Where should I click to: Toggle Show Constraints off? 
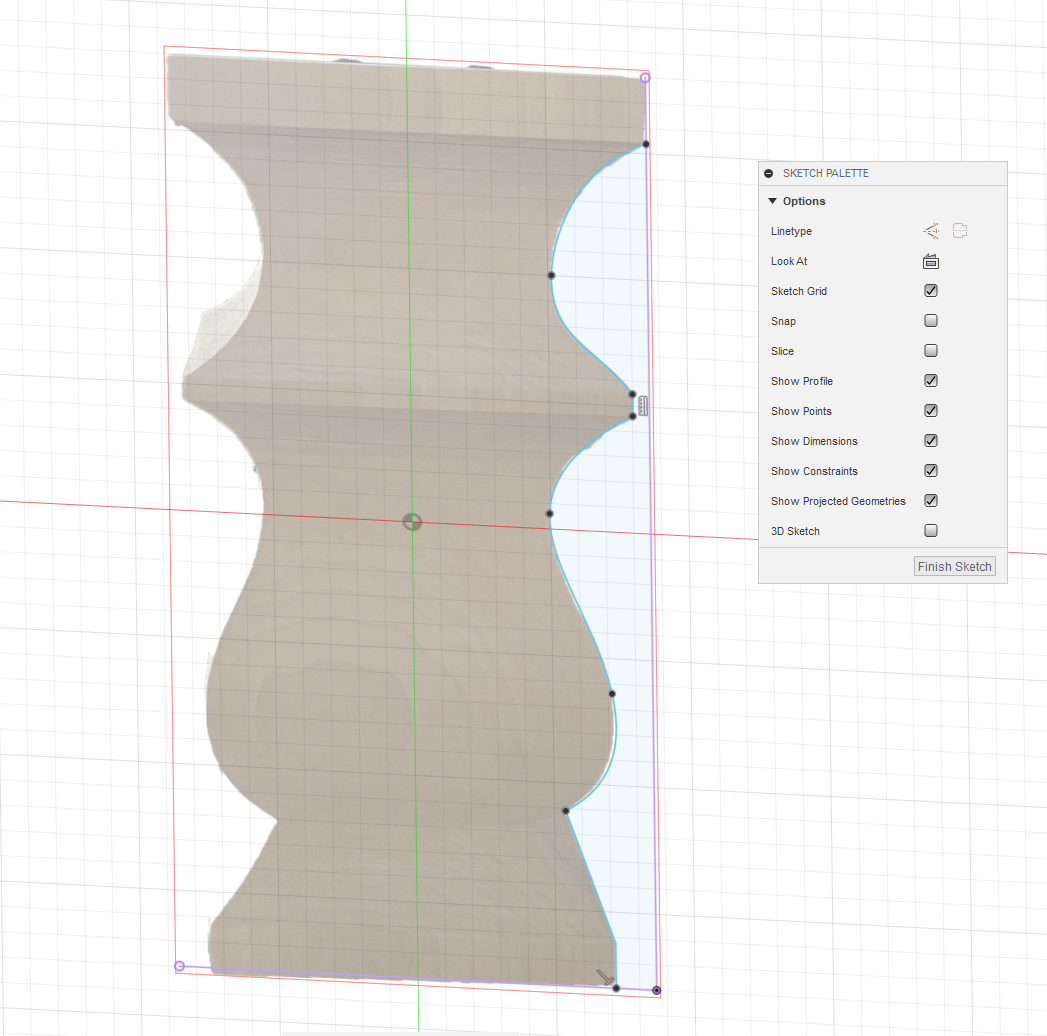[x=930, y=470]
